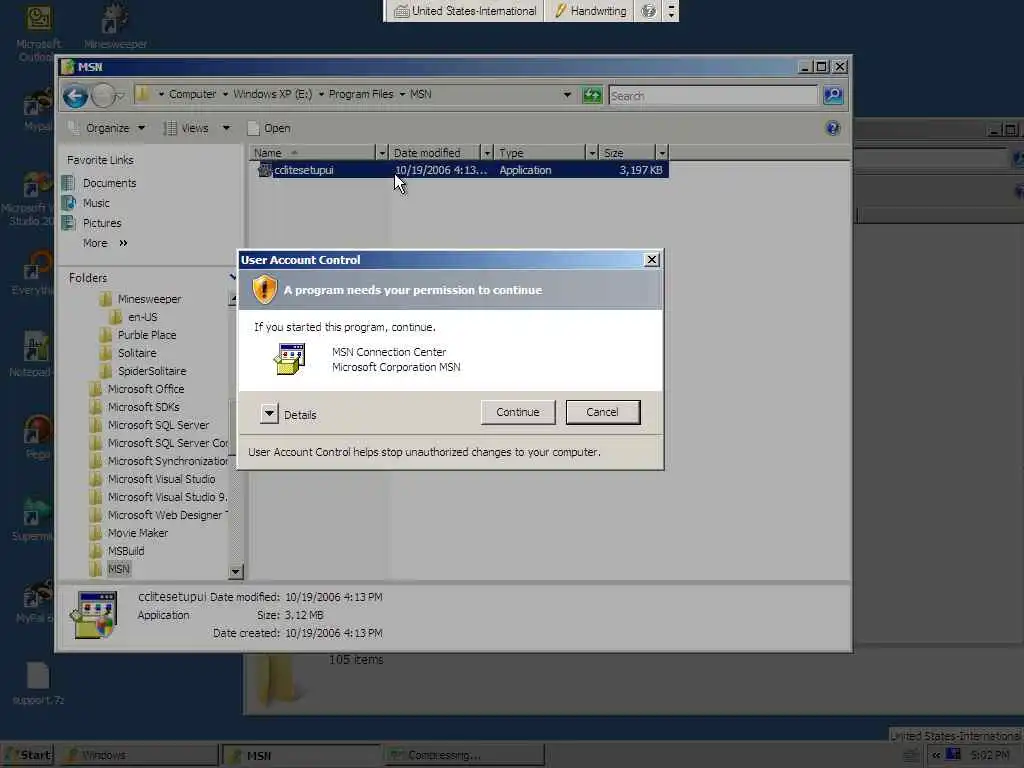This screenshot has width=1024, height=768.
Task: Click the Search magnifier button
Action: point(833,96)
